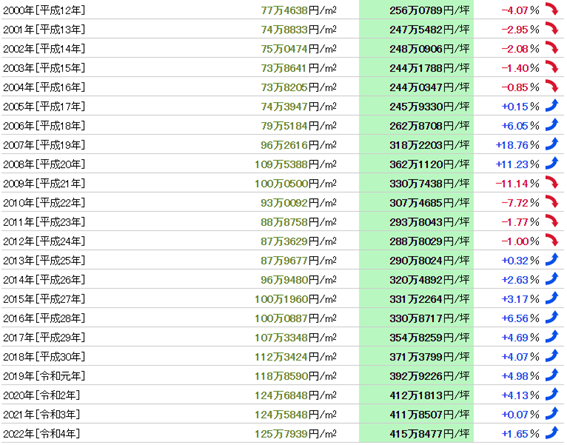567x445 pixels.
Task: Click the red down arrow beside -7.72%
Action: pyautogui.click(x=552, y=202)
